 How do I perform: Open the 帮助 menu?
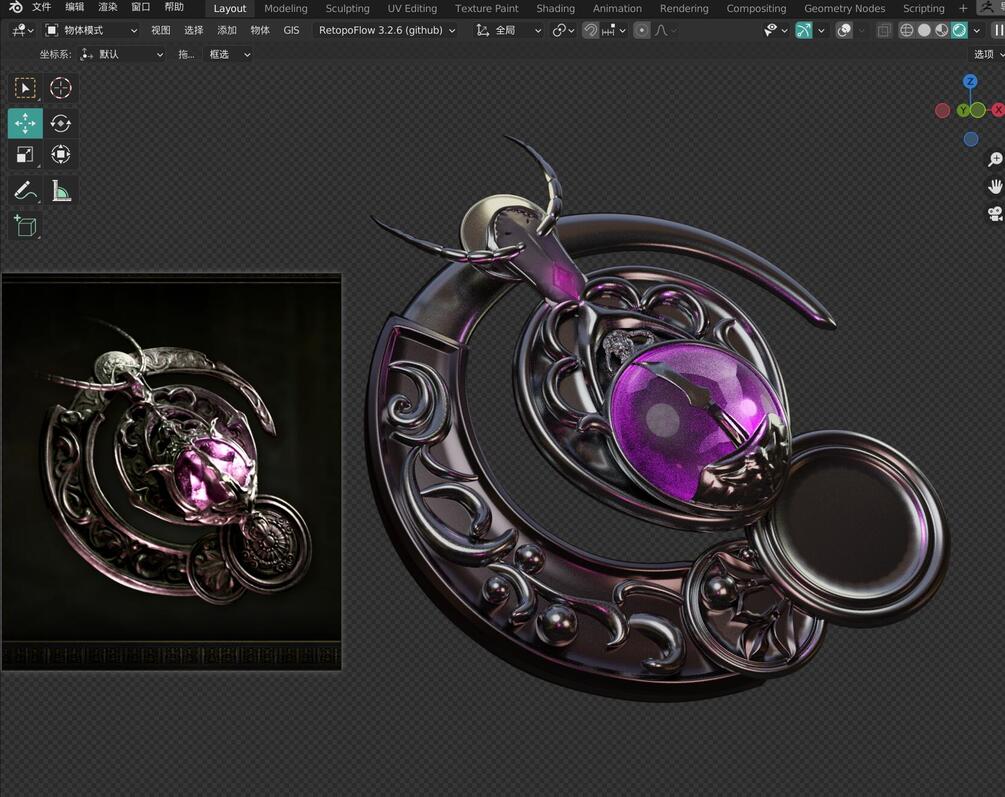[174, 7]
